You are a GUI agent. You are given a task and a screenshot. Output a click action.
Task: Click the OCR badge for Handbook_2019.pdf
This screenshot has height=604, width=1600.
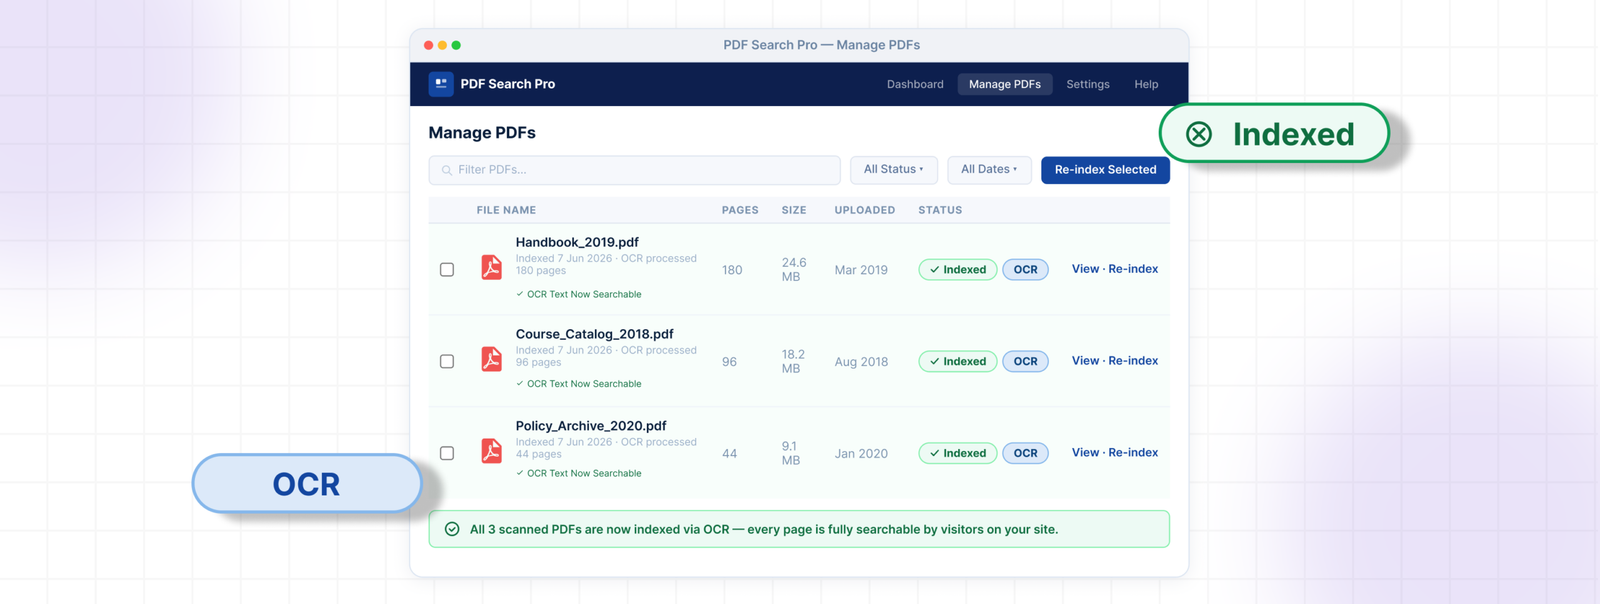(1025, 269)
